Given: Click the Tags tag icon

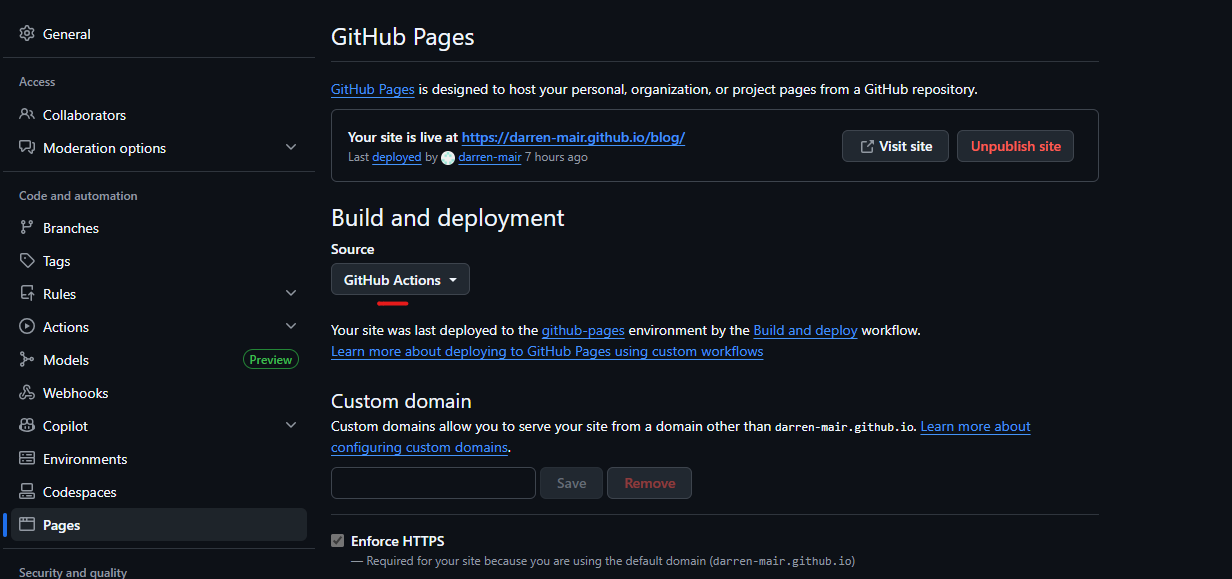Looking at the screenshot, I should tap(27, 261).
